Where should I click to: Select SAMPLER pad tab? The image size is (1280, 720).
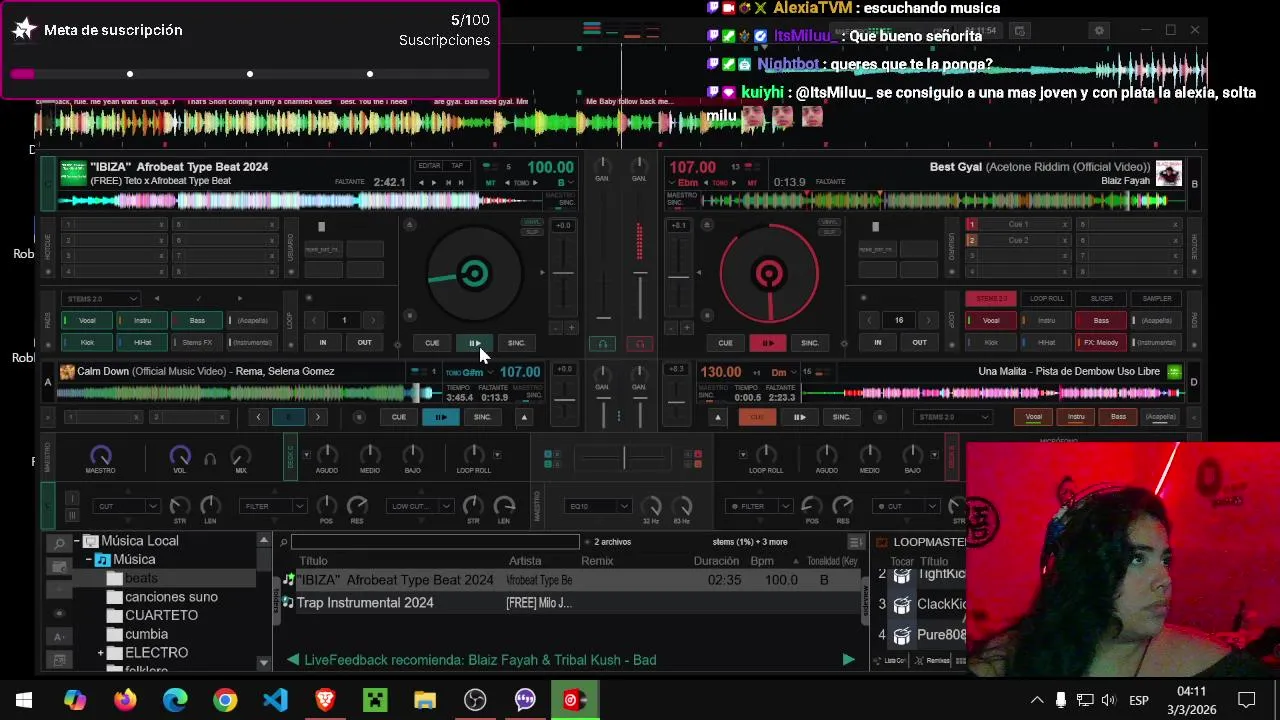click(x=1156, y=299)
